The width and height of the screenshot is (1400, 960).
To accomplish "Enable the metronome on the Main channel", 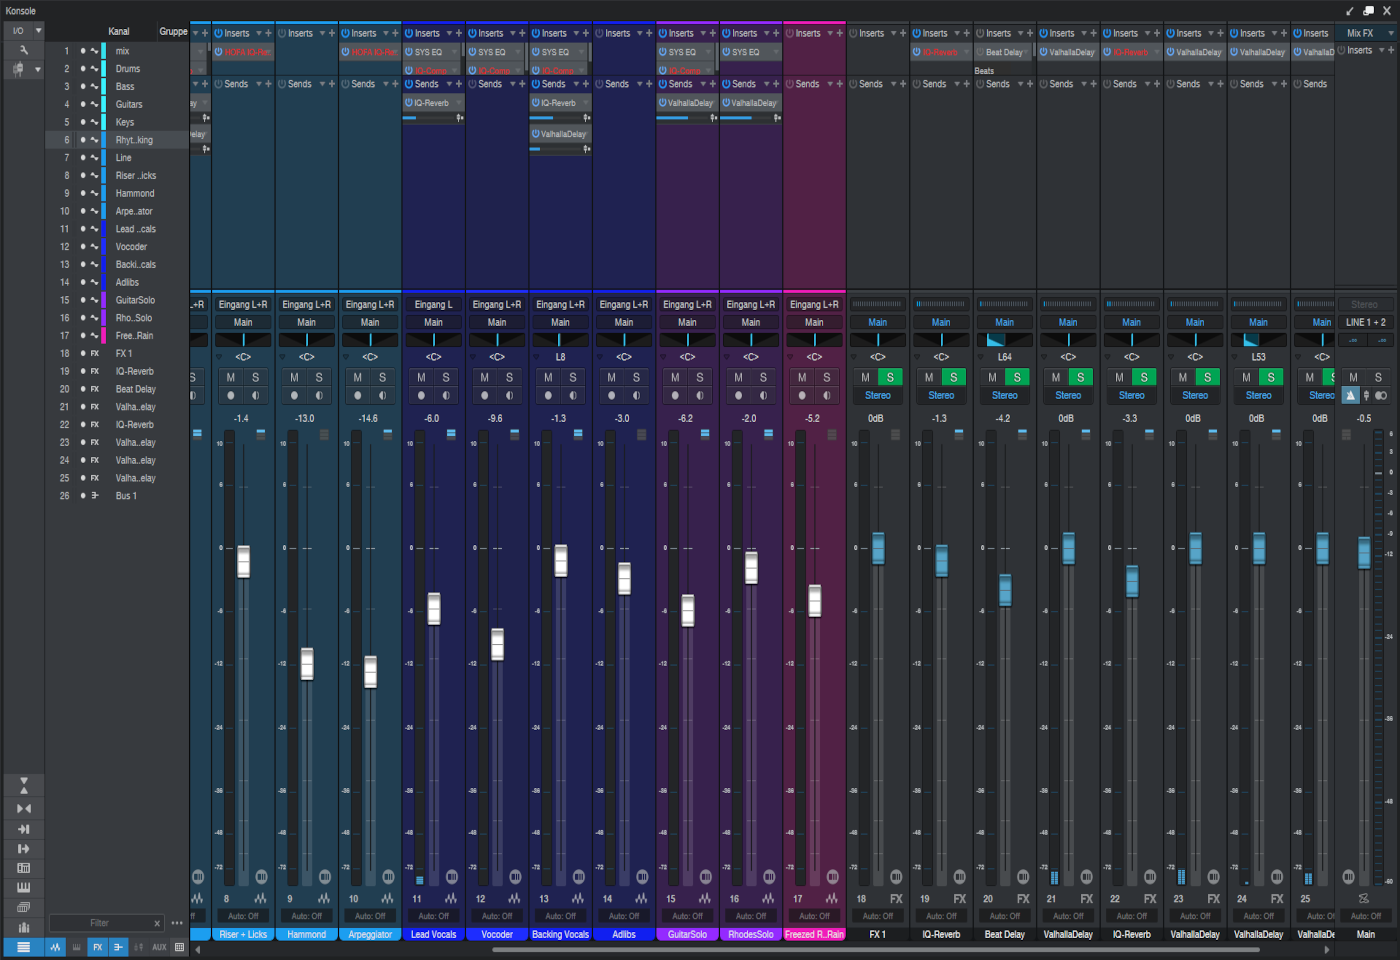I will [1351, 395].
